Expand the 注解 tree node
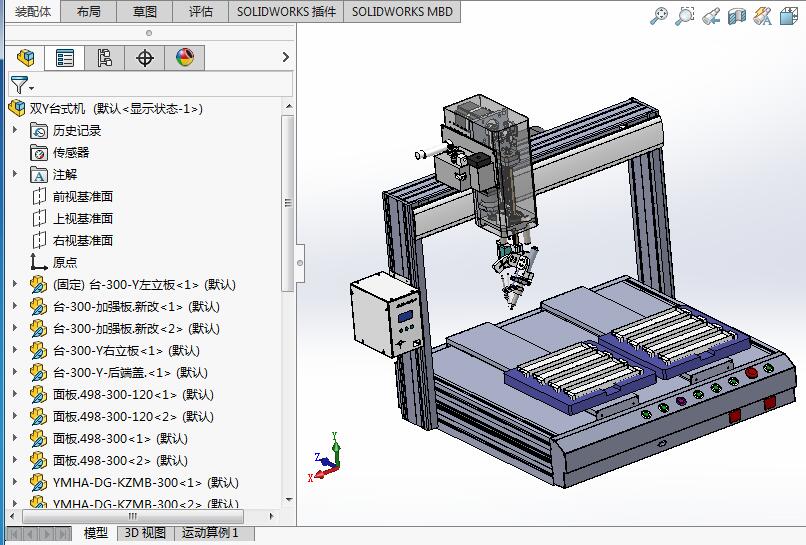Viewport: 806px width, 545px height. click(x=15, y=174)
